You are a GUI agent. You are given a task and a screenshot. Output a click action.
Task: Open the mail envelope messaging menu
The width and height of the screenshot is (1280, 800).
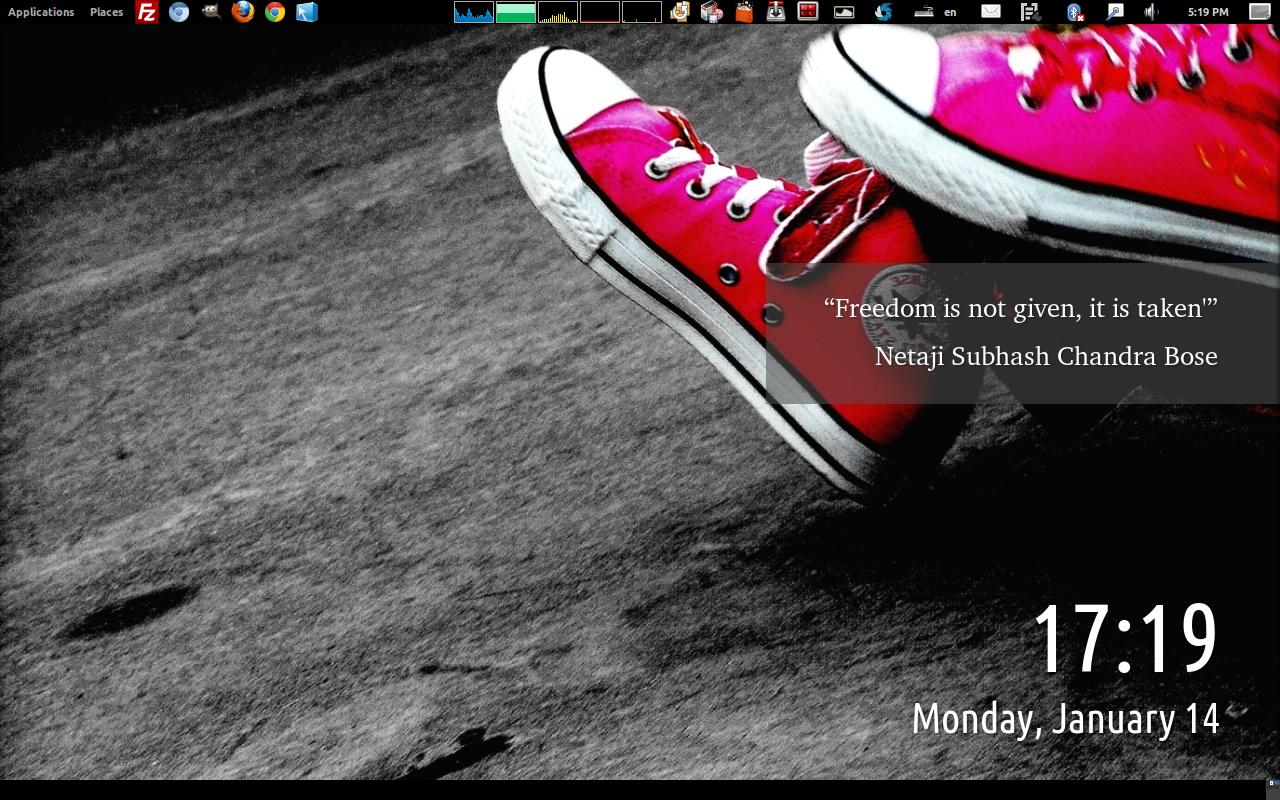click(990, 12)
